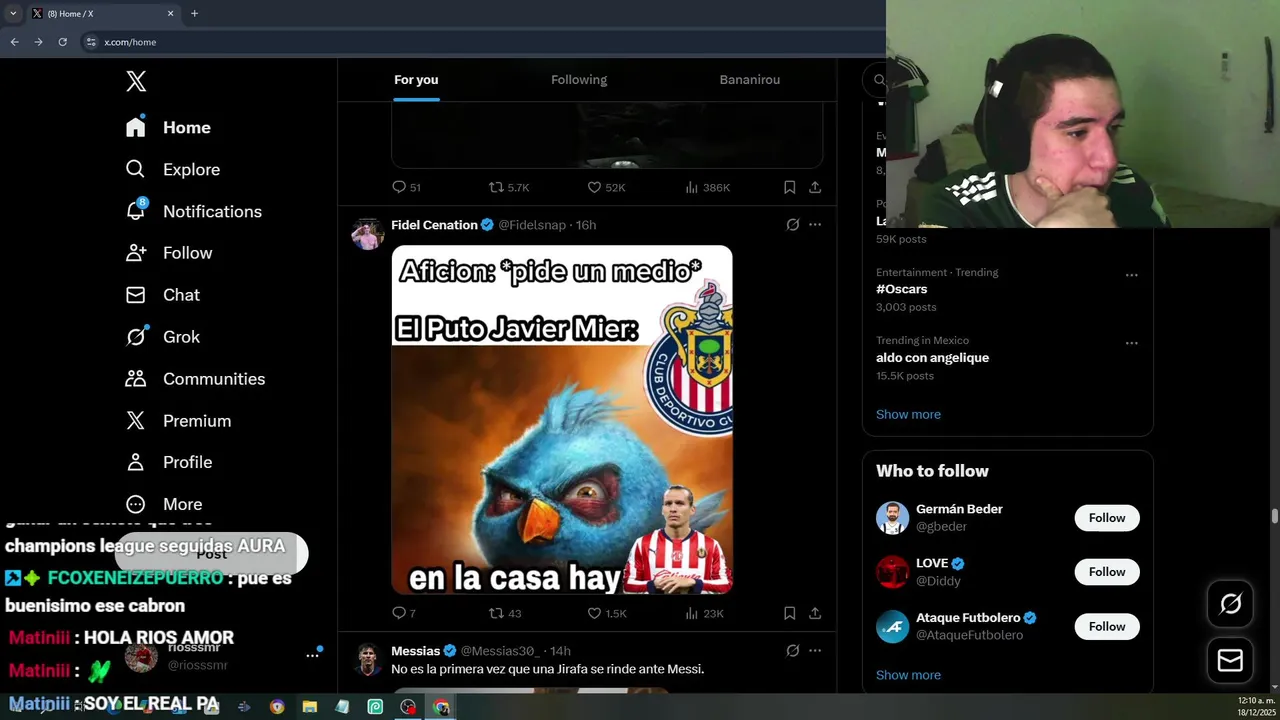Switch to the For you tab
The height and width of the screenshot is (720, 1280).
tap(416, 80)
